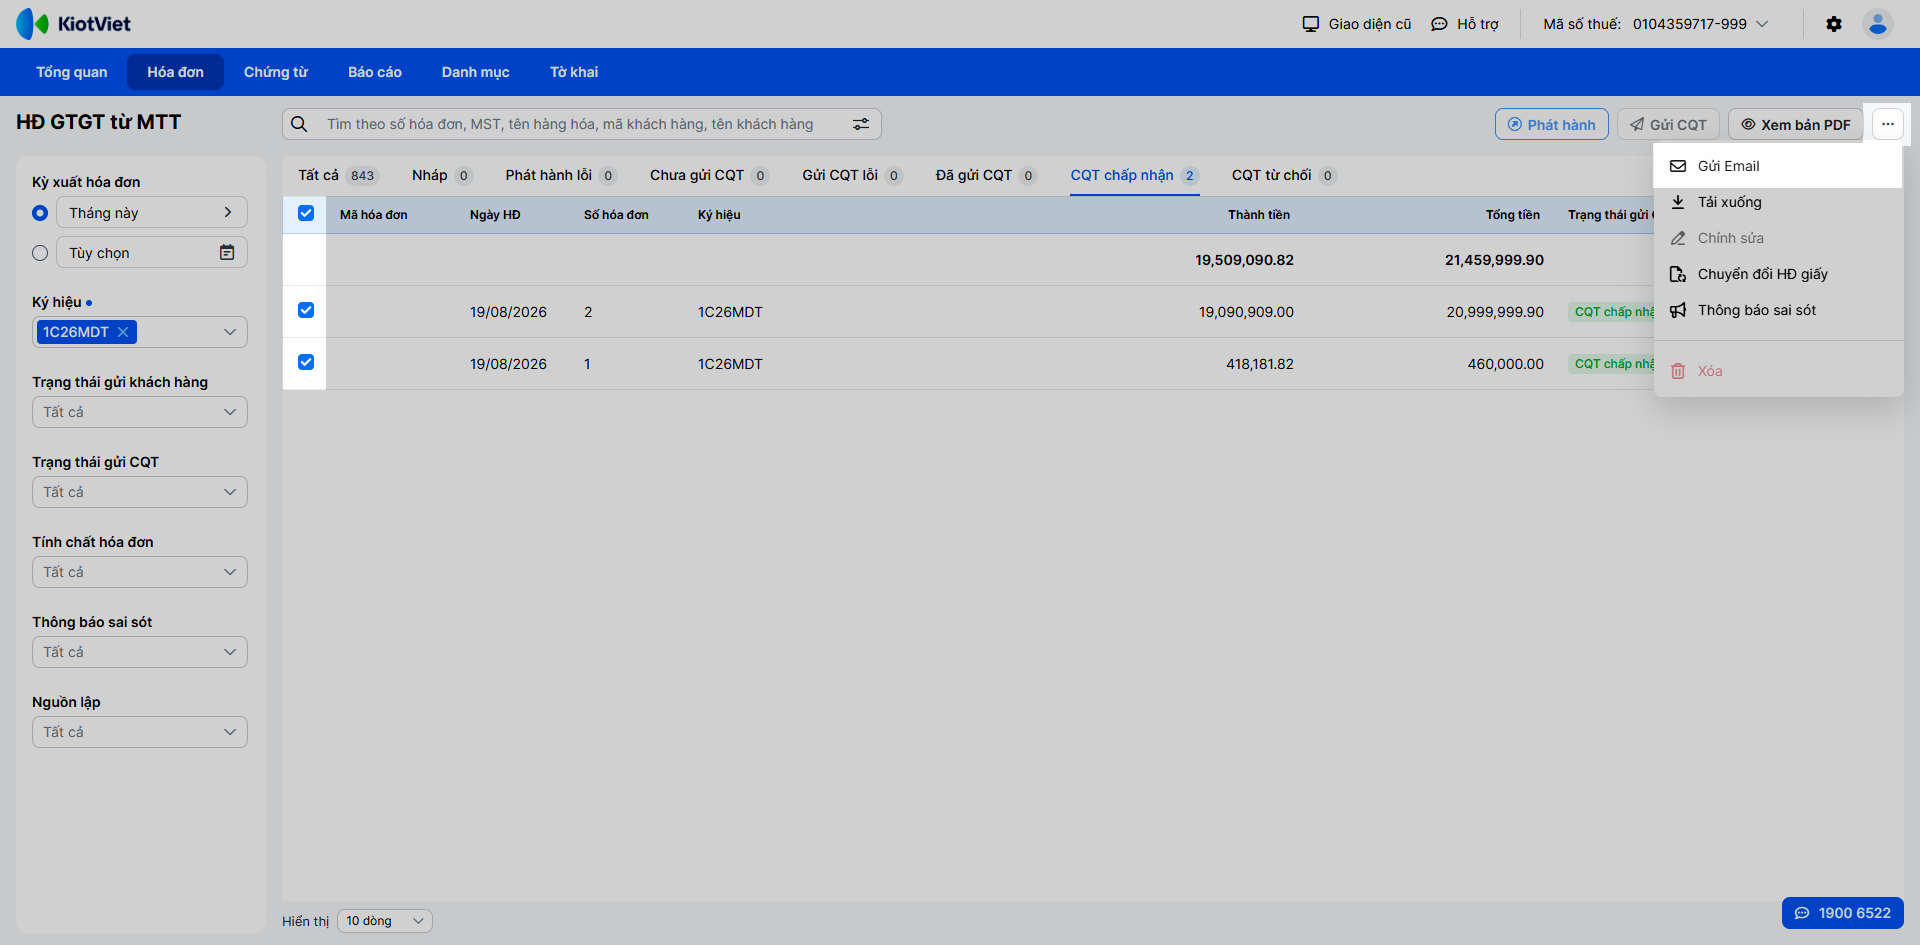
Task: Choose Gửi Email from the menu
Action: click(1778, 166)
